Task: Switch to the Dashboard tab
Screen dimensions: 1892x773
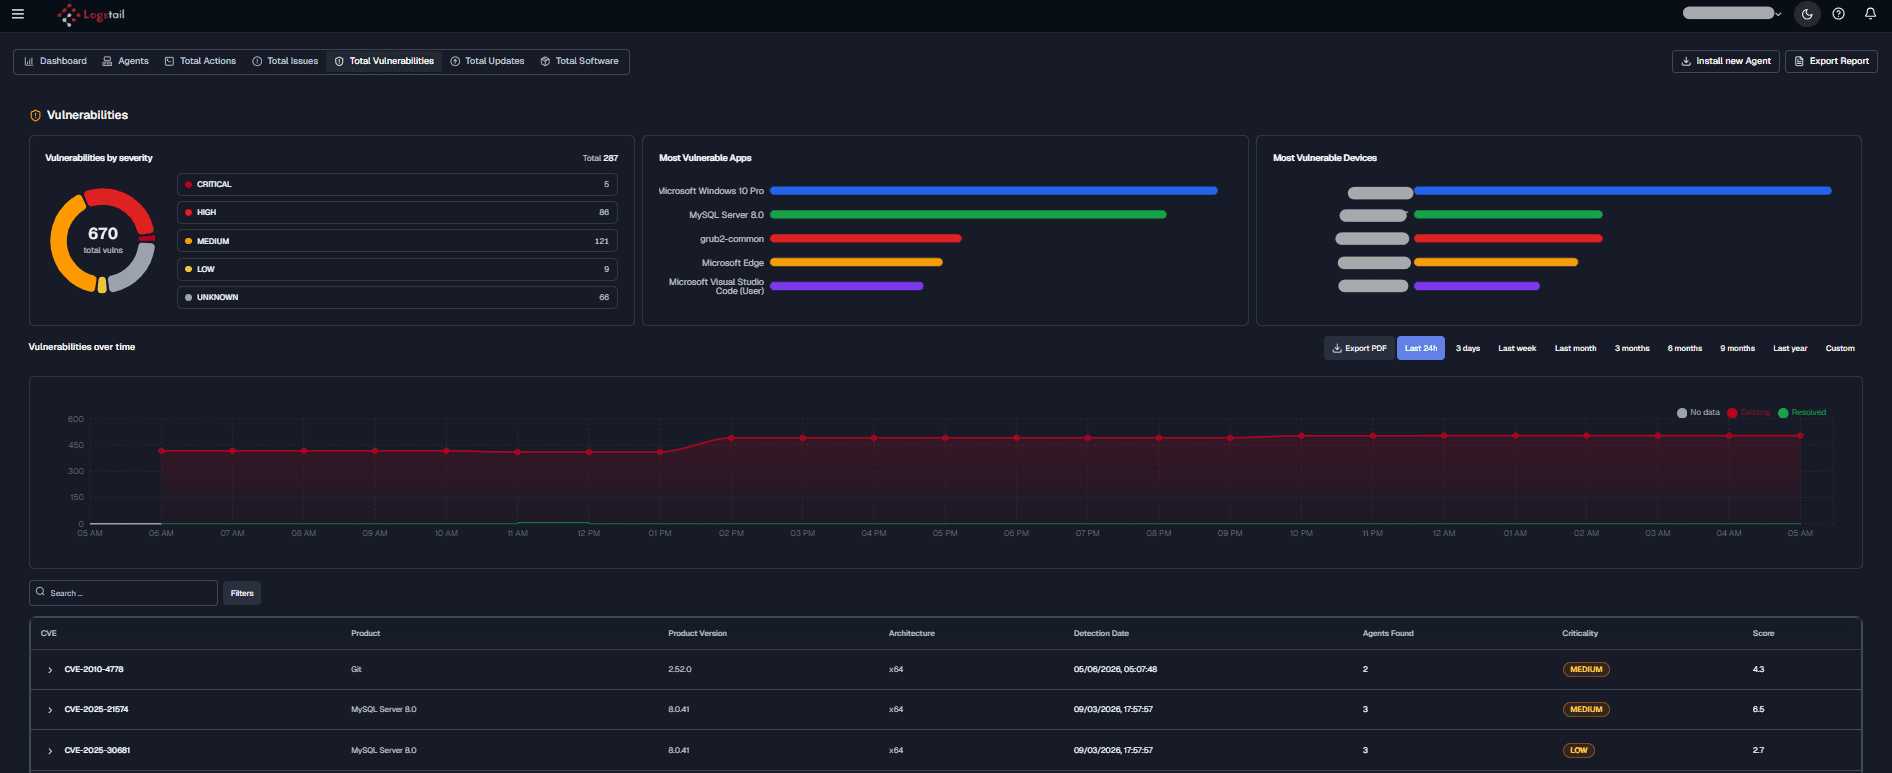Action: click(x=55, y=61)
